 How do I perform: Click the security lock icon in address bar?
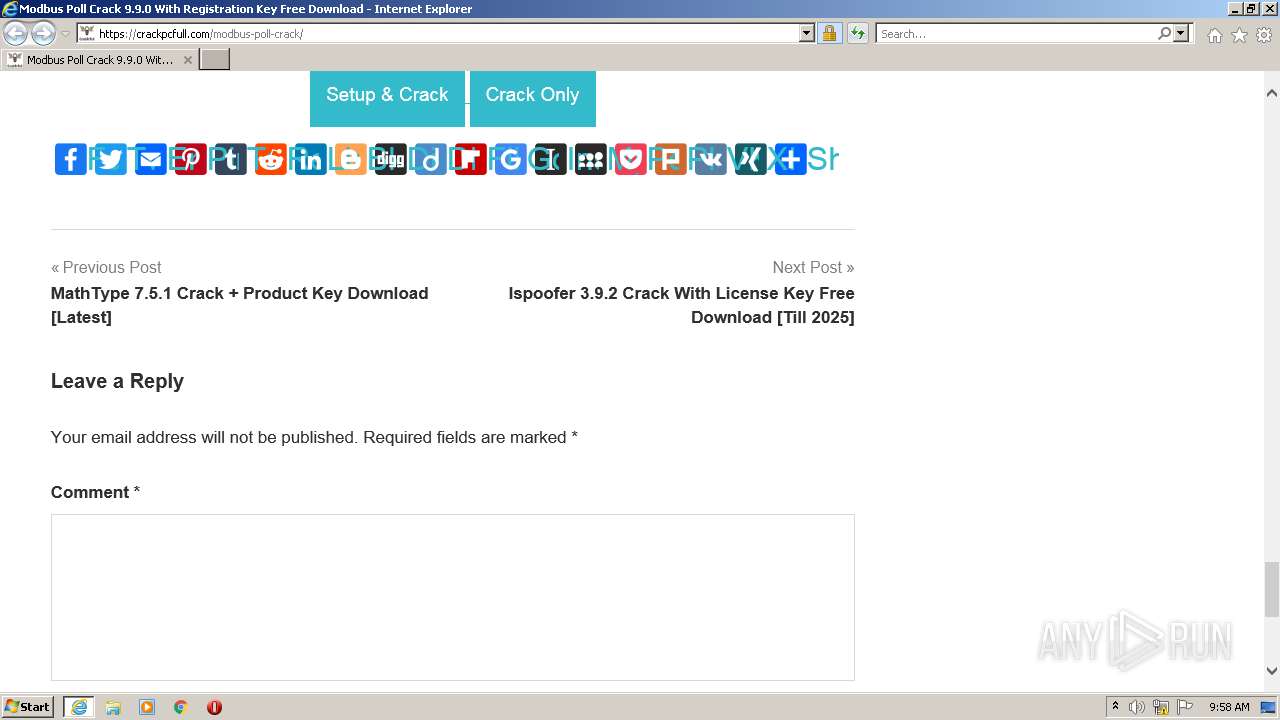(x=829, y=33)
